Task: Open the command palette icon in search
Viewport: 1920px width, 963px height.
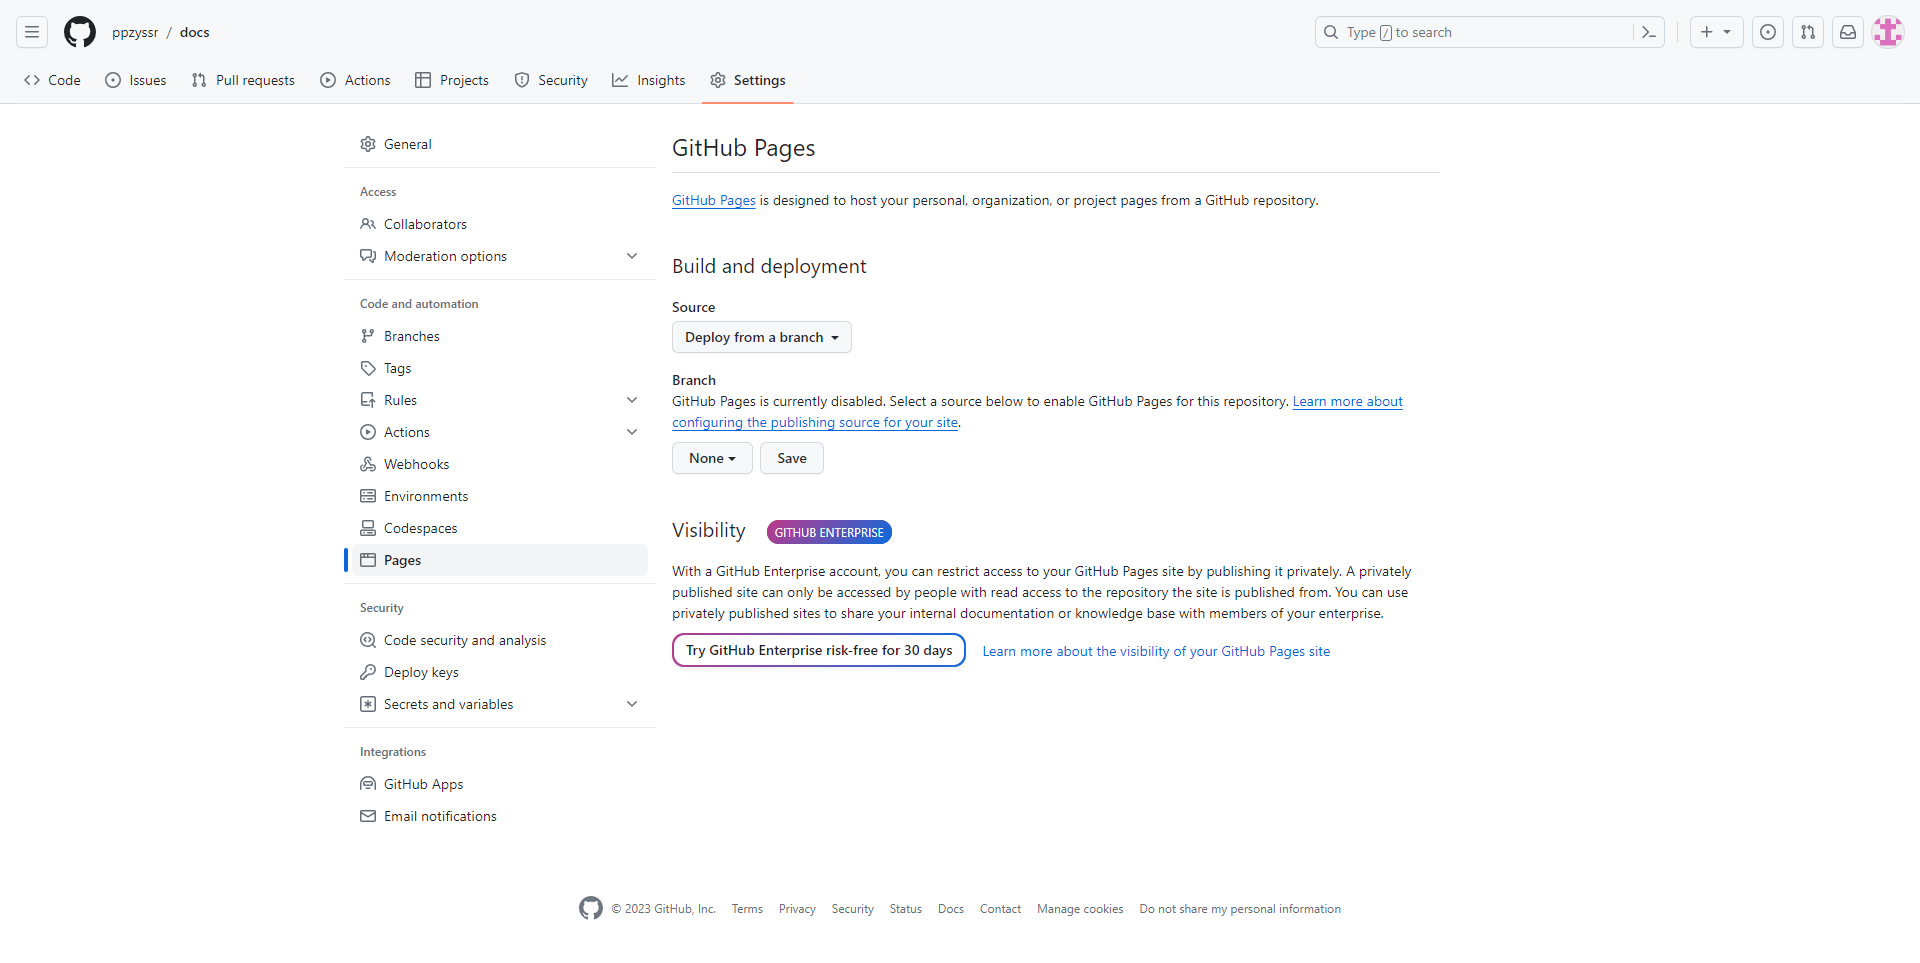Action: (1648, 32)
